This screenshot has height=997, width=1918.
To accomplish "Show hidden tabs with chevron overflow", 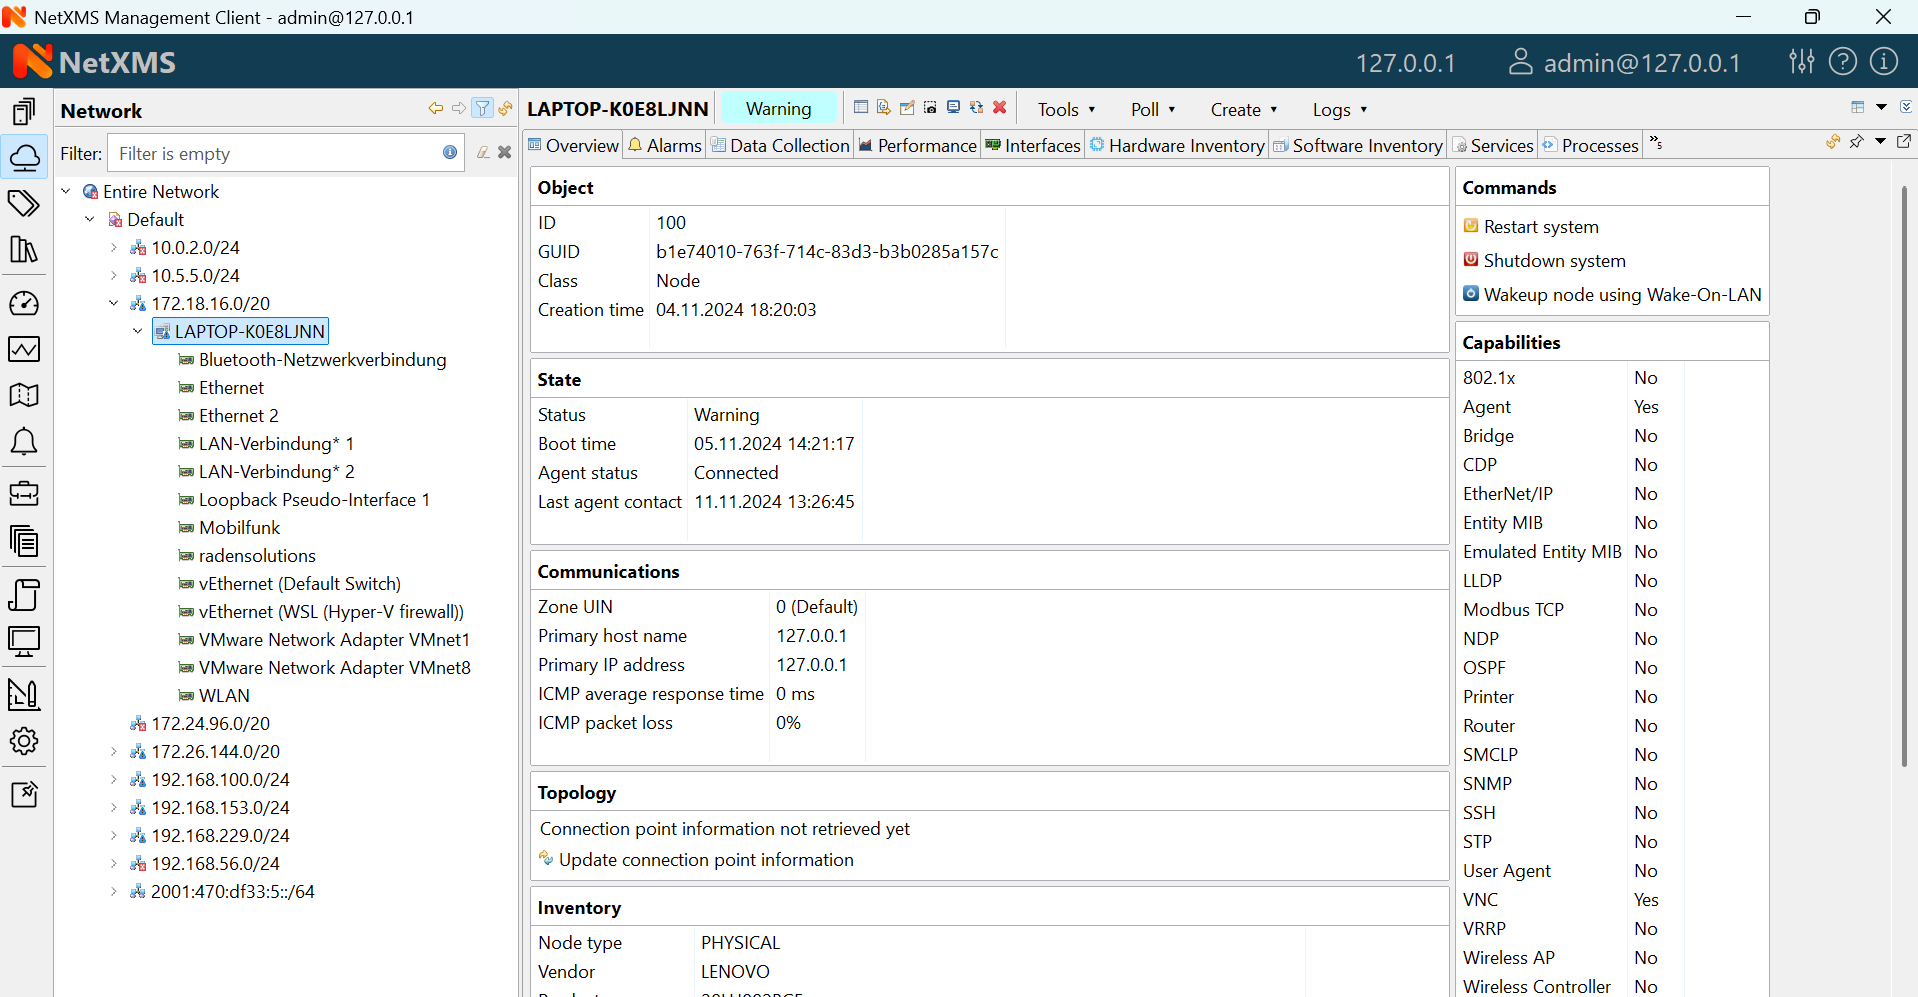I will [x=1656, y=144].
